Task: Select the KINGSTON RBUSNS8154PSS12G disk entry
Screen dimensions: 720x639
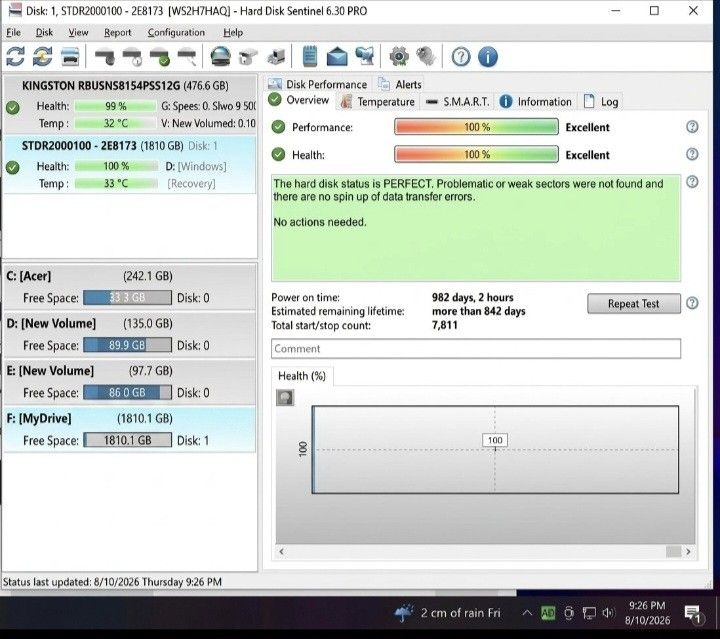Action: pos(130,104)
